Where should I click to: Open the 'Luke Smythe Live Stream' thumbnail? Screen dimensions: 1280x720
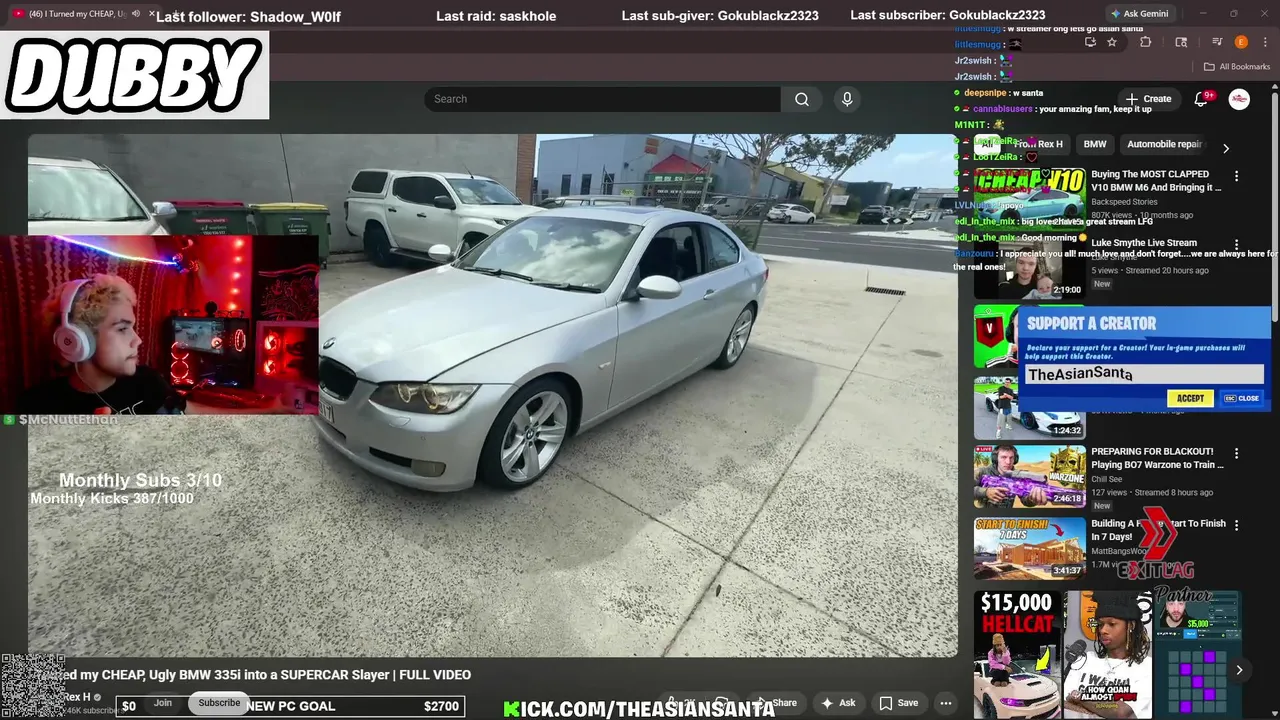pyautogui.click(x=1029, y=268)
